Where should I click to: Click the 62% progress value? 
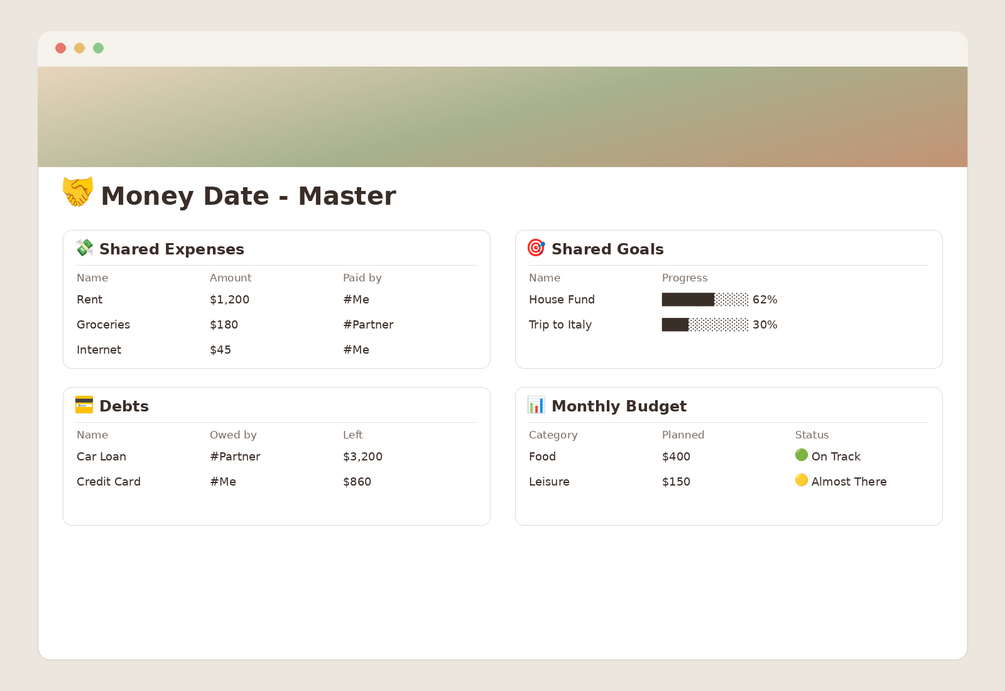(x=765, y=299)
